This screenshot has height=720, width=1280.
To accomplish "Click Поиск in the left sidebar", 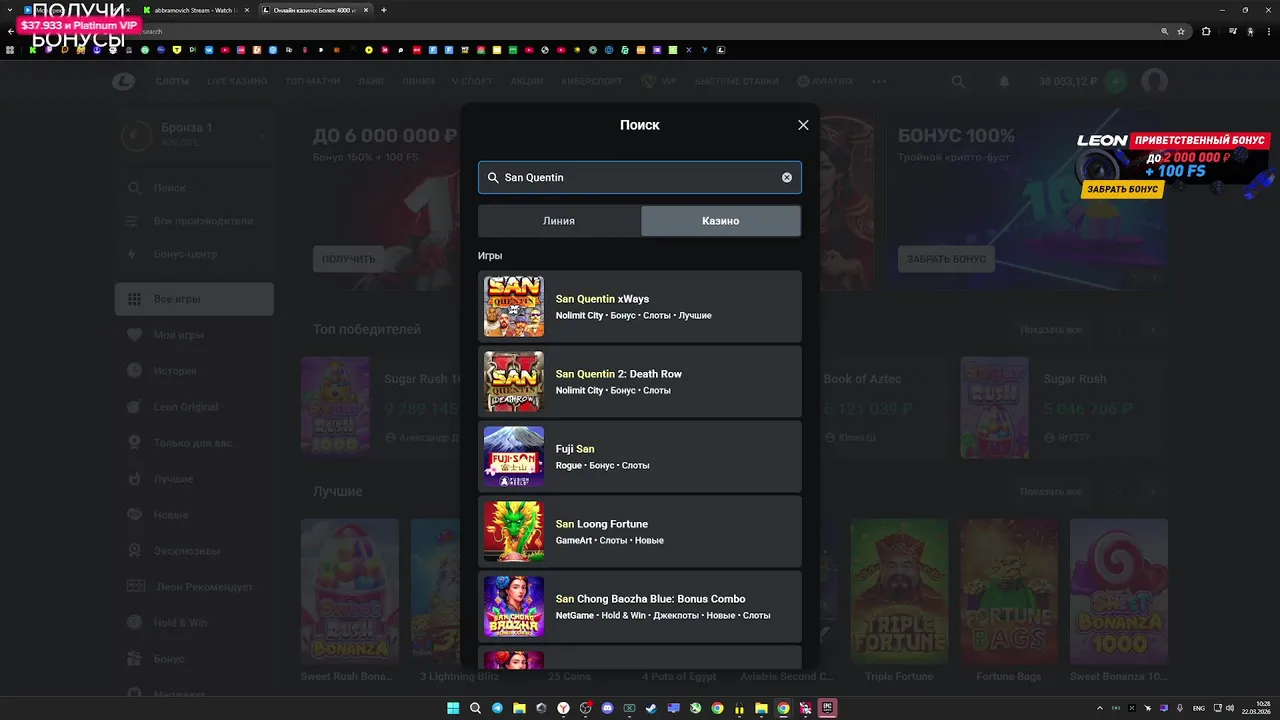I will pyautogui.click(x=194, y=188).
